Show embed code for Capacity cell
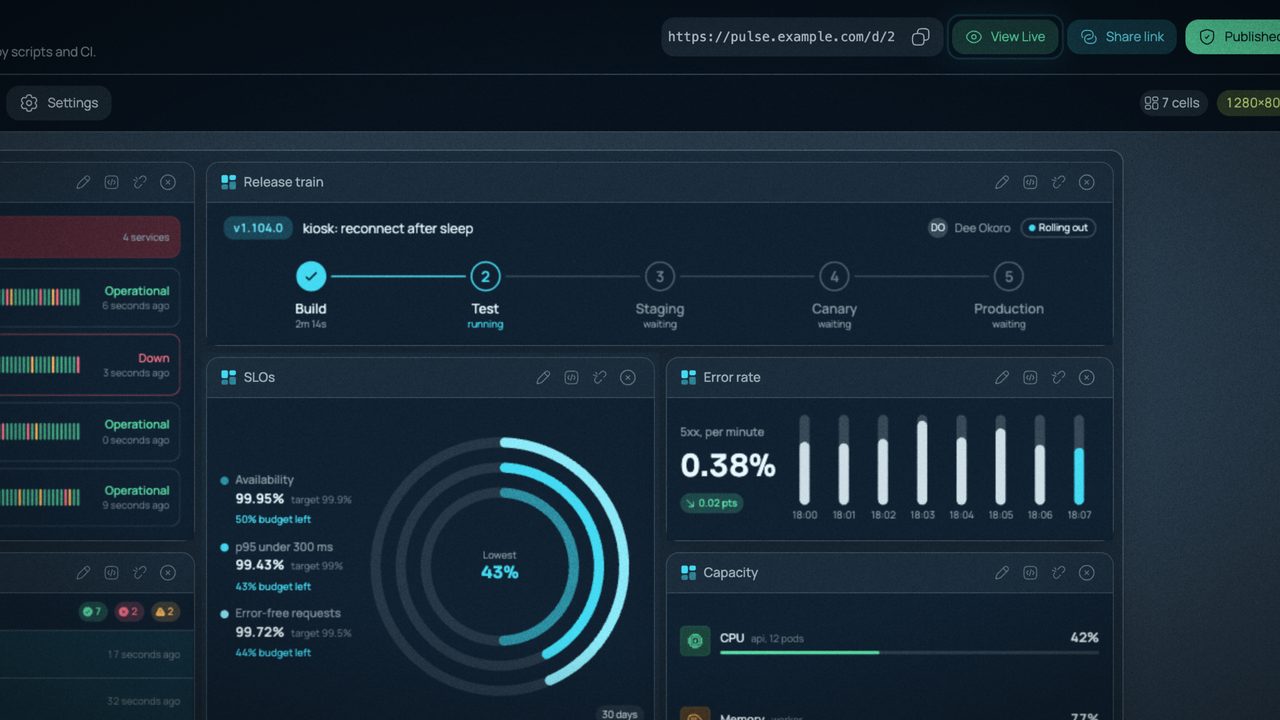 tap(1030, 572)
